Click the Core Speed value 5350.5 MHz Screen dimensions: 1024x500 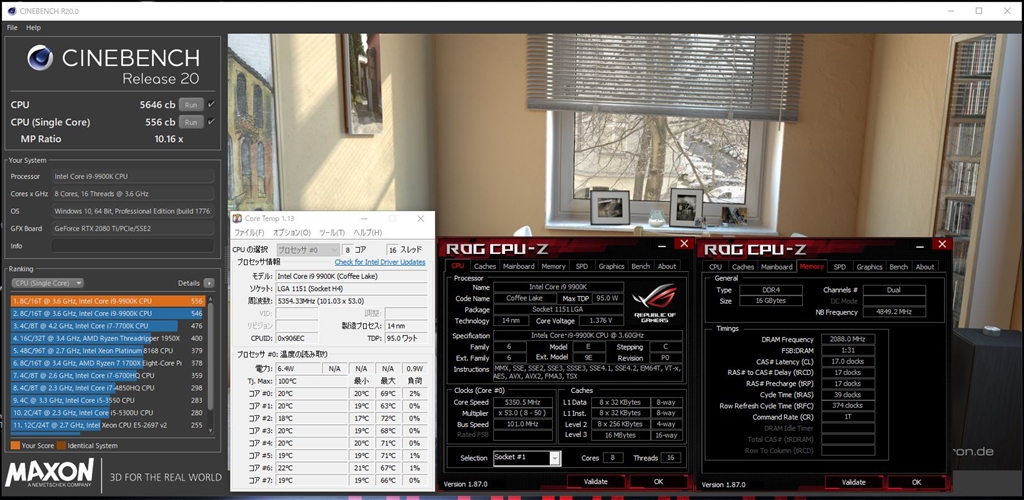tap(522, 402)
